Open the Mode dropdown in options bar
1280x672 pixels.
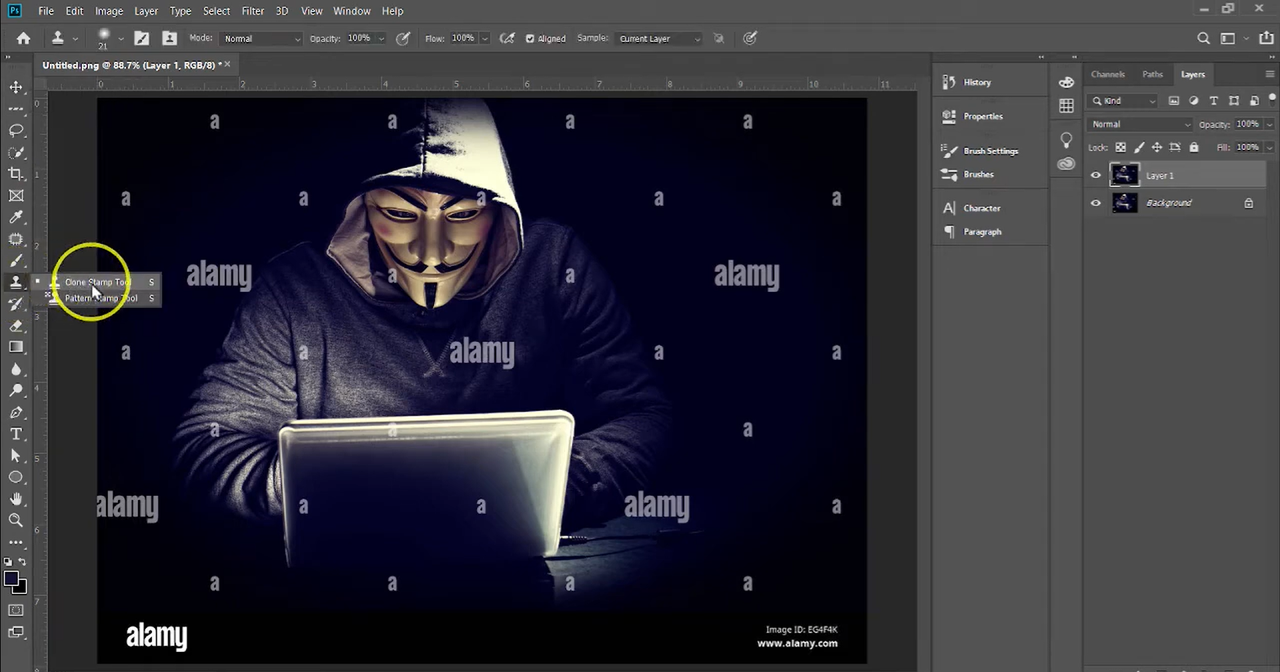pos(261,38)
